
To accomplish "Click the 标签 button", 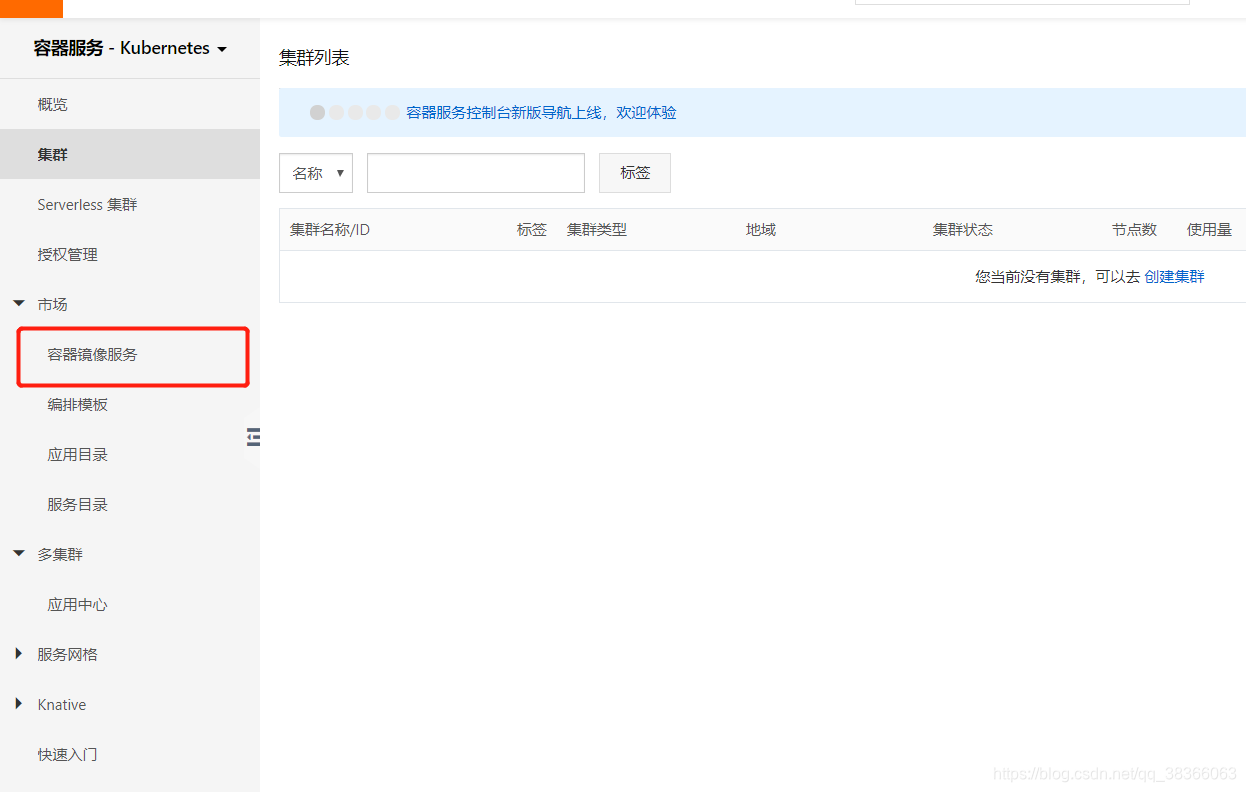I will tap(635, 173).
